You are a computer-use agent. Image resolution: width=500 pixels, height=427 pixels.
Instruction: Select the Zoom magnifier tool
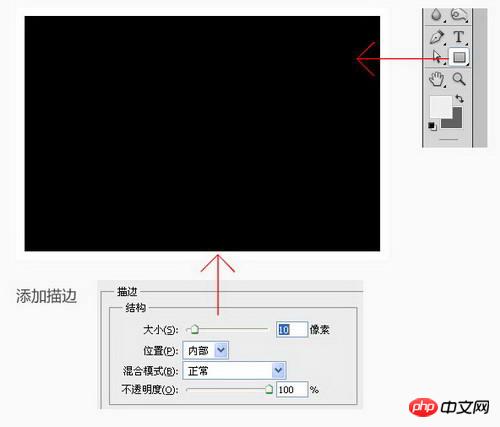click(x=459, y=79)
